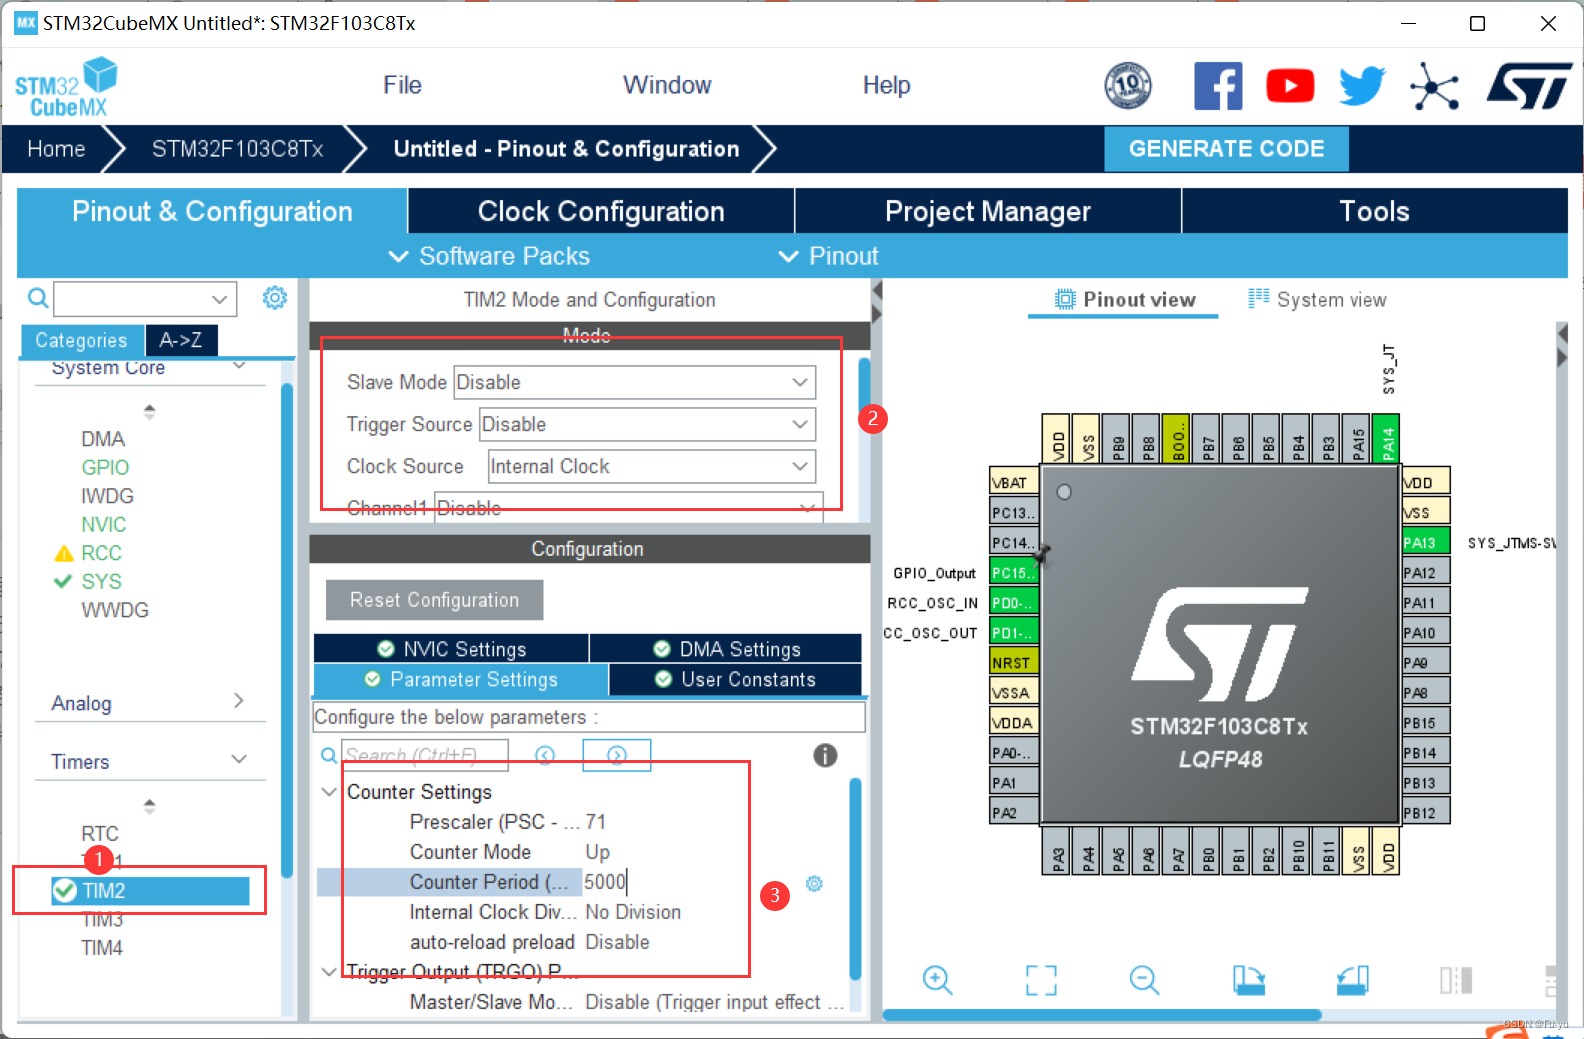Image resolution: width=1584 pixels, height=1039 pixels.
Task: Open the Twitter bird icon link
Action: coord(1362,86)
